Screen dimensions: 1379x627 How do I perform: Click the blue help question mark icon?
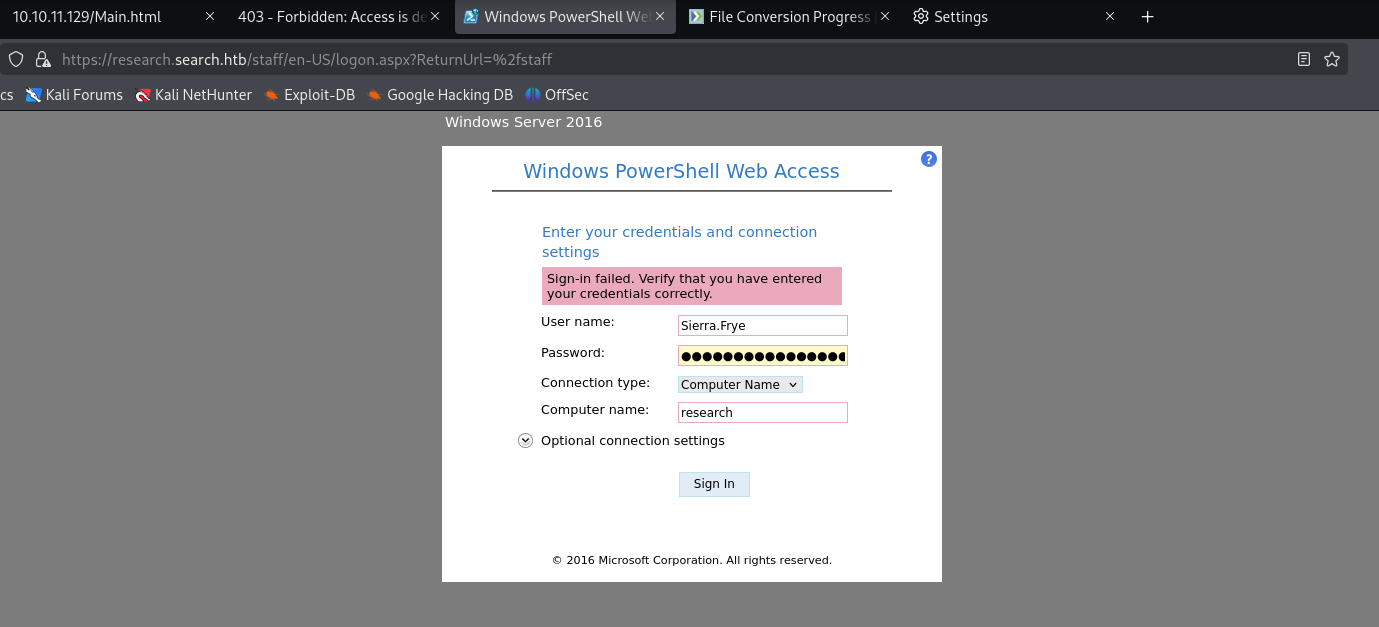click(929, 159)
